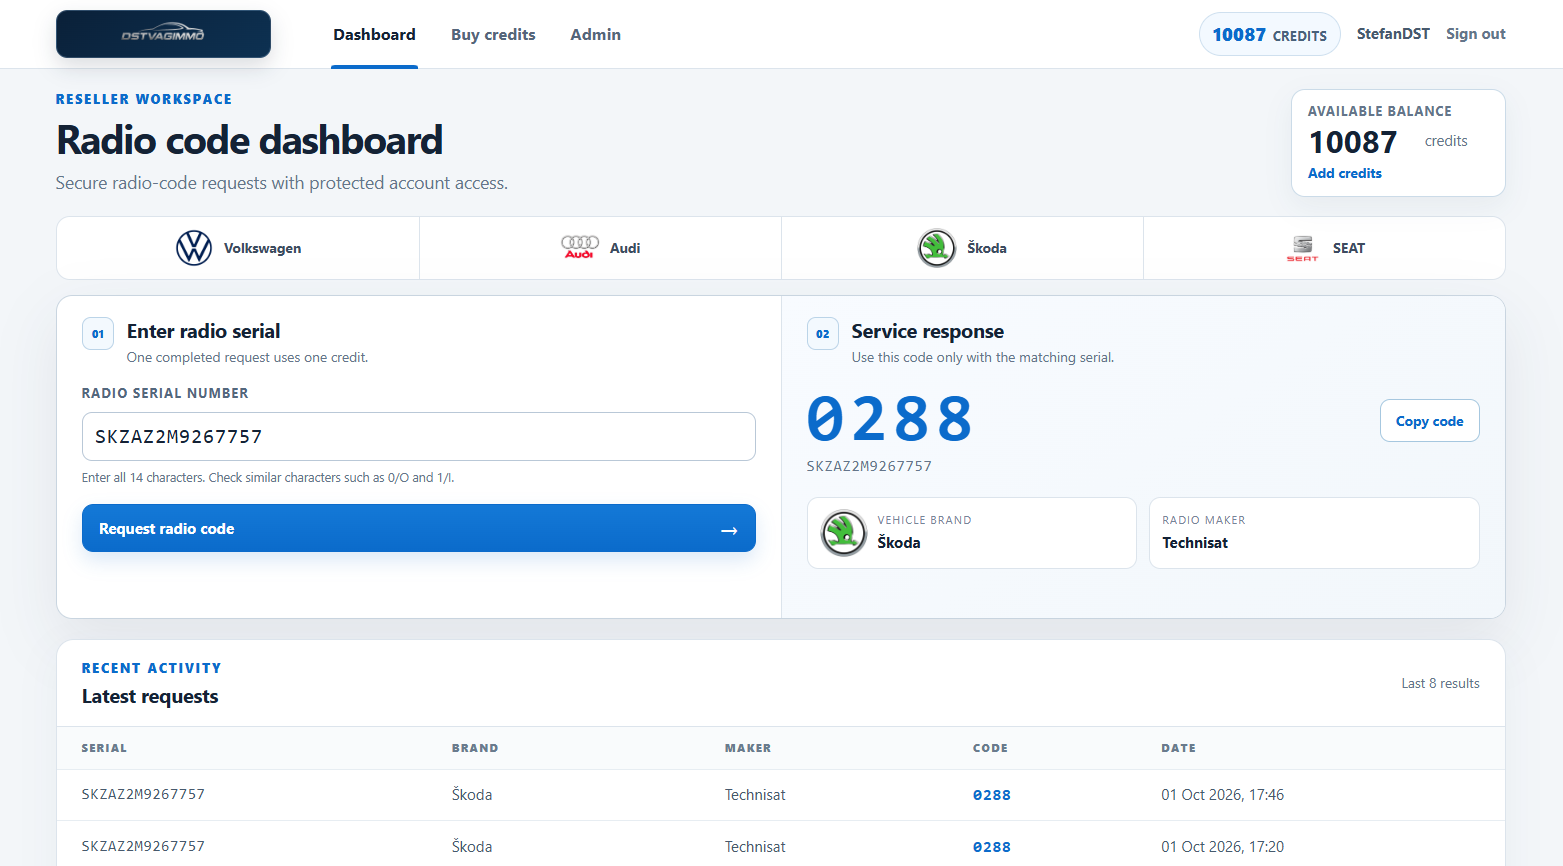Click the DATE column header
The height and width of the screenshot is (866, 1563).
[1178, 748]
